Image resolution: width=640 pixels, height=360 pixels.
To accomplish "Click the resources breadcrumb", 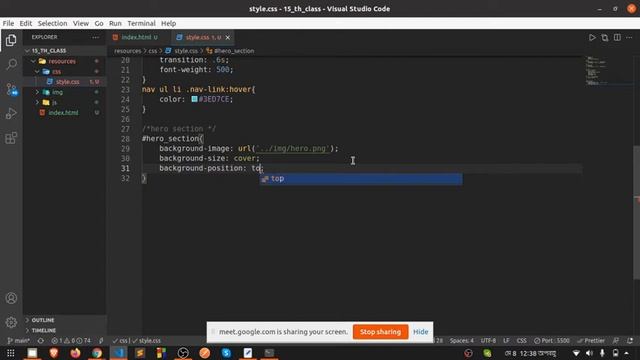I will (127, 51).
